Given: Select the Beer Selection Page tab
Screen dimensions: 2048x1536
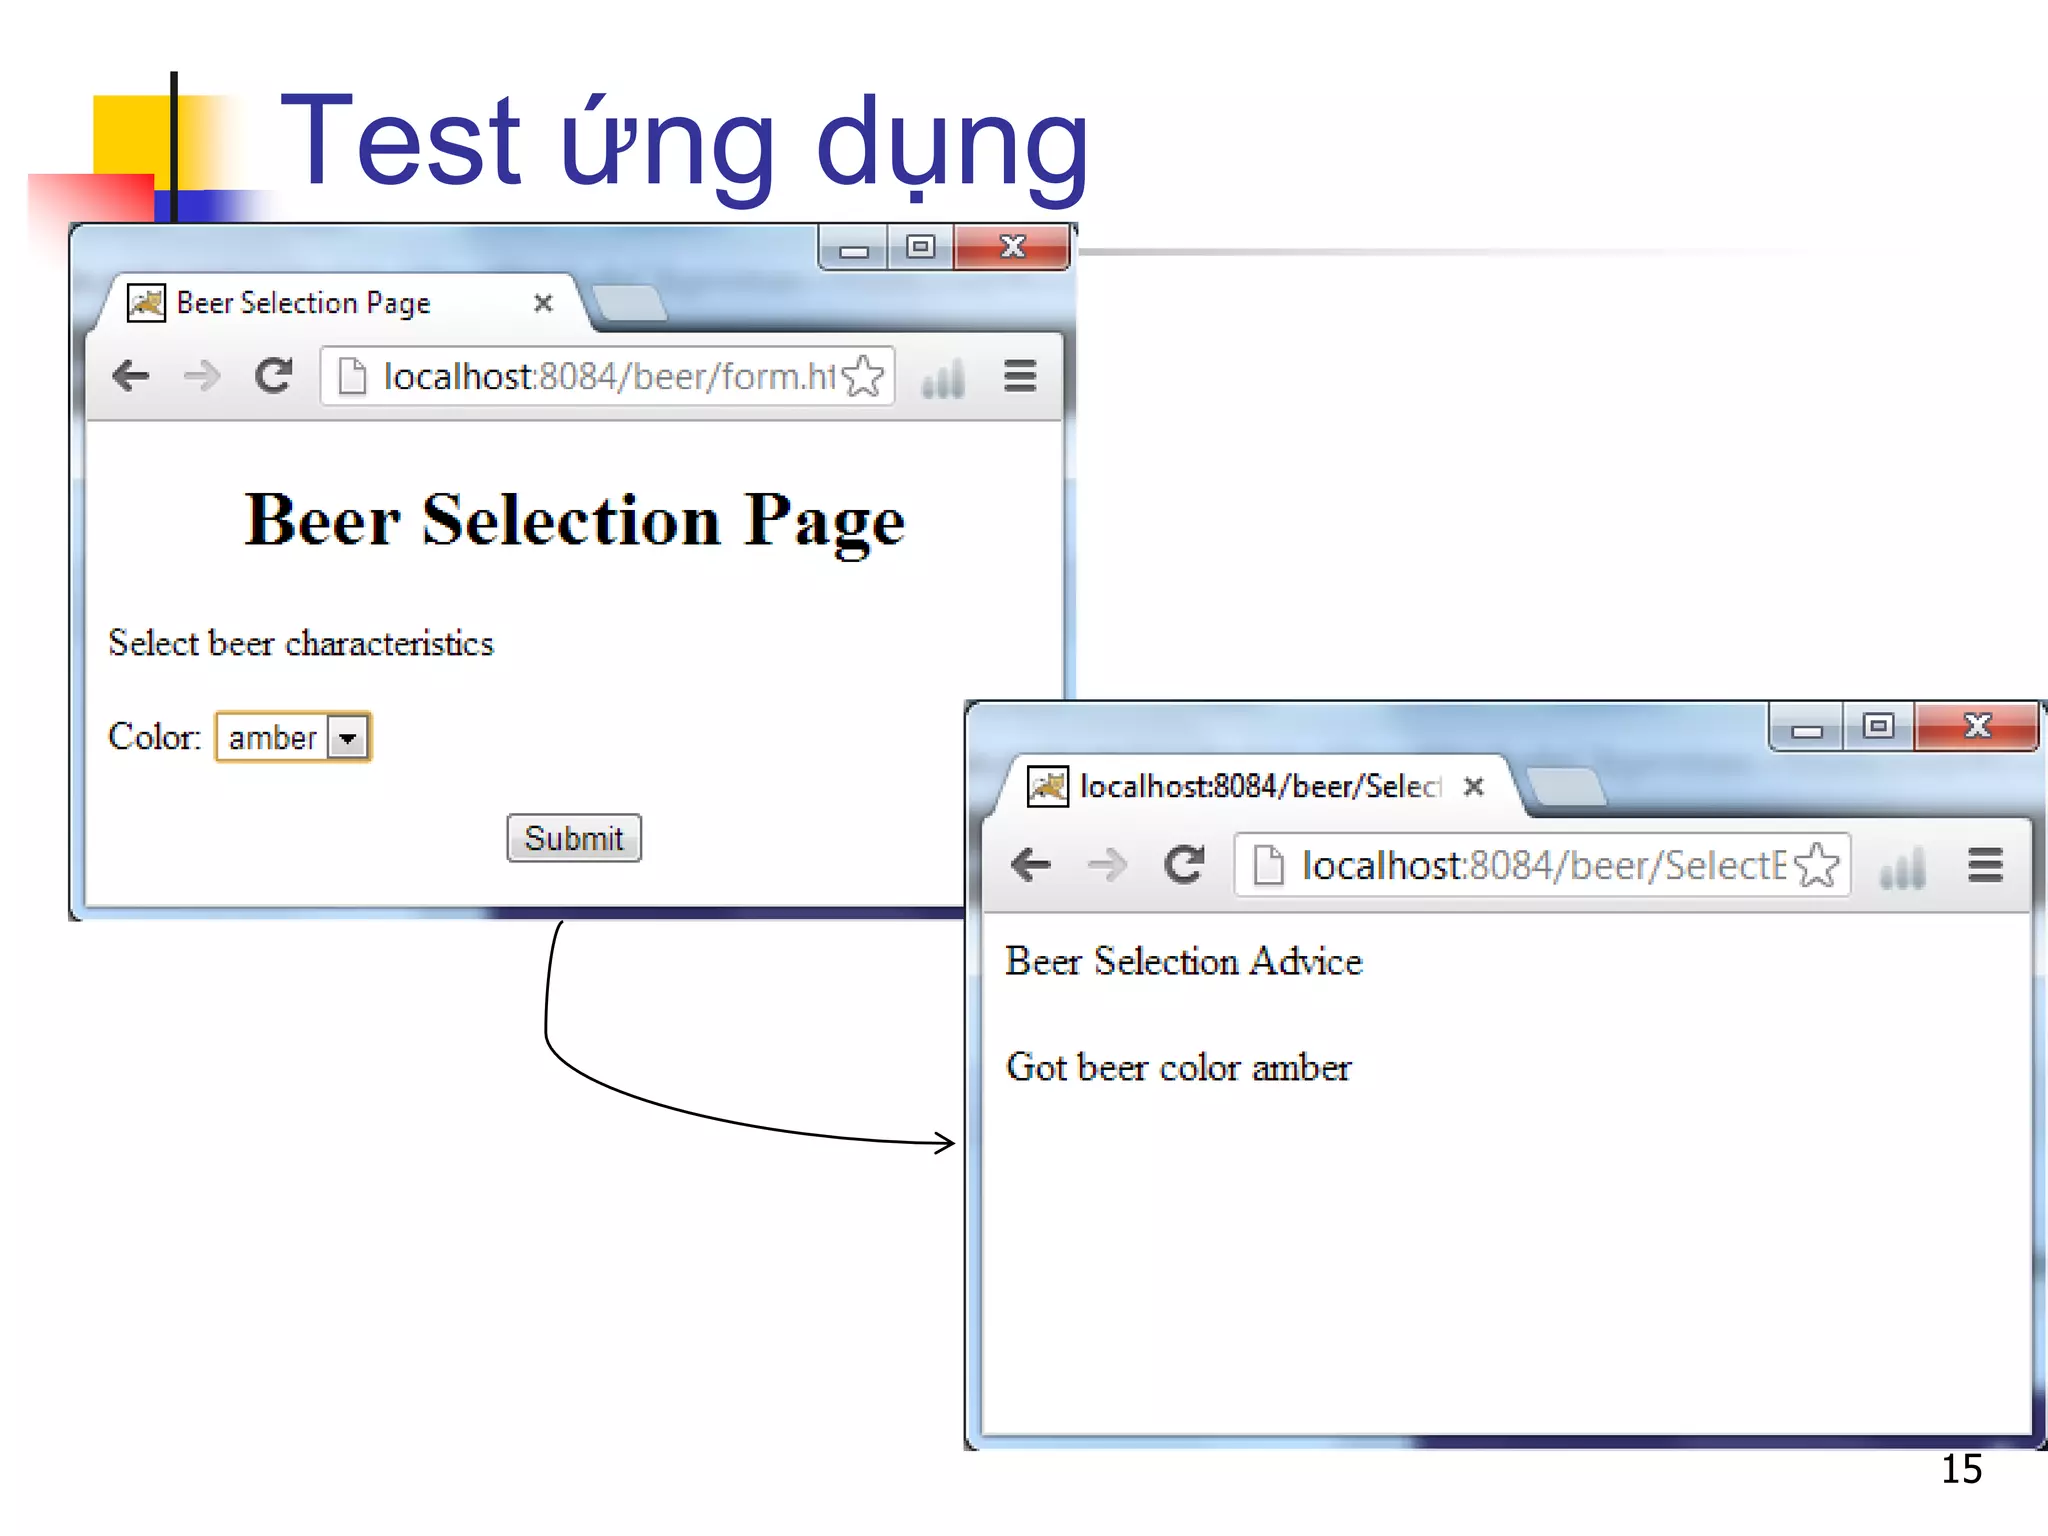Looking at the screenshot, I should click(x=340, y=302).
